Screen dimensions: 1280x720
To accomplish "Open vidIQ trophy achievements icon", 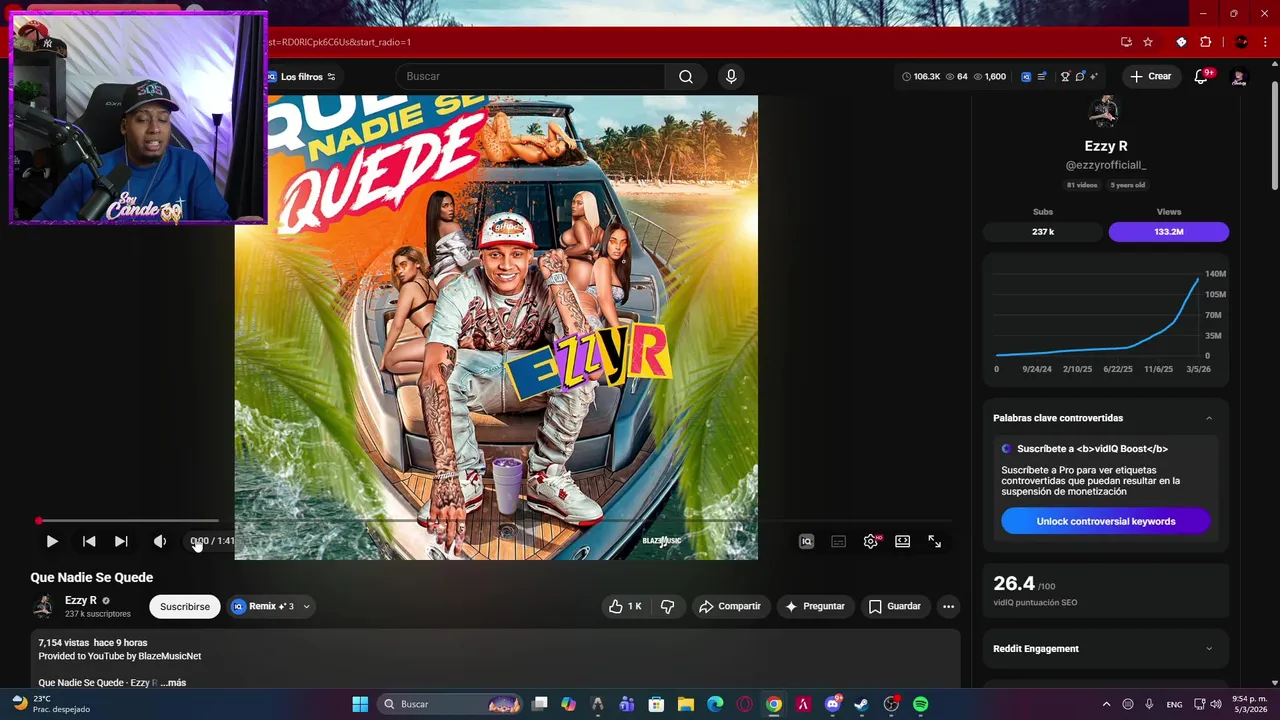I will pyautogui.click(x=1065, y=77).
